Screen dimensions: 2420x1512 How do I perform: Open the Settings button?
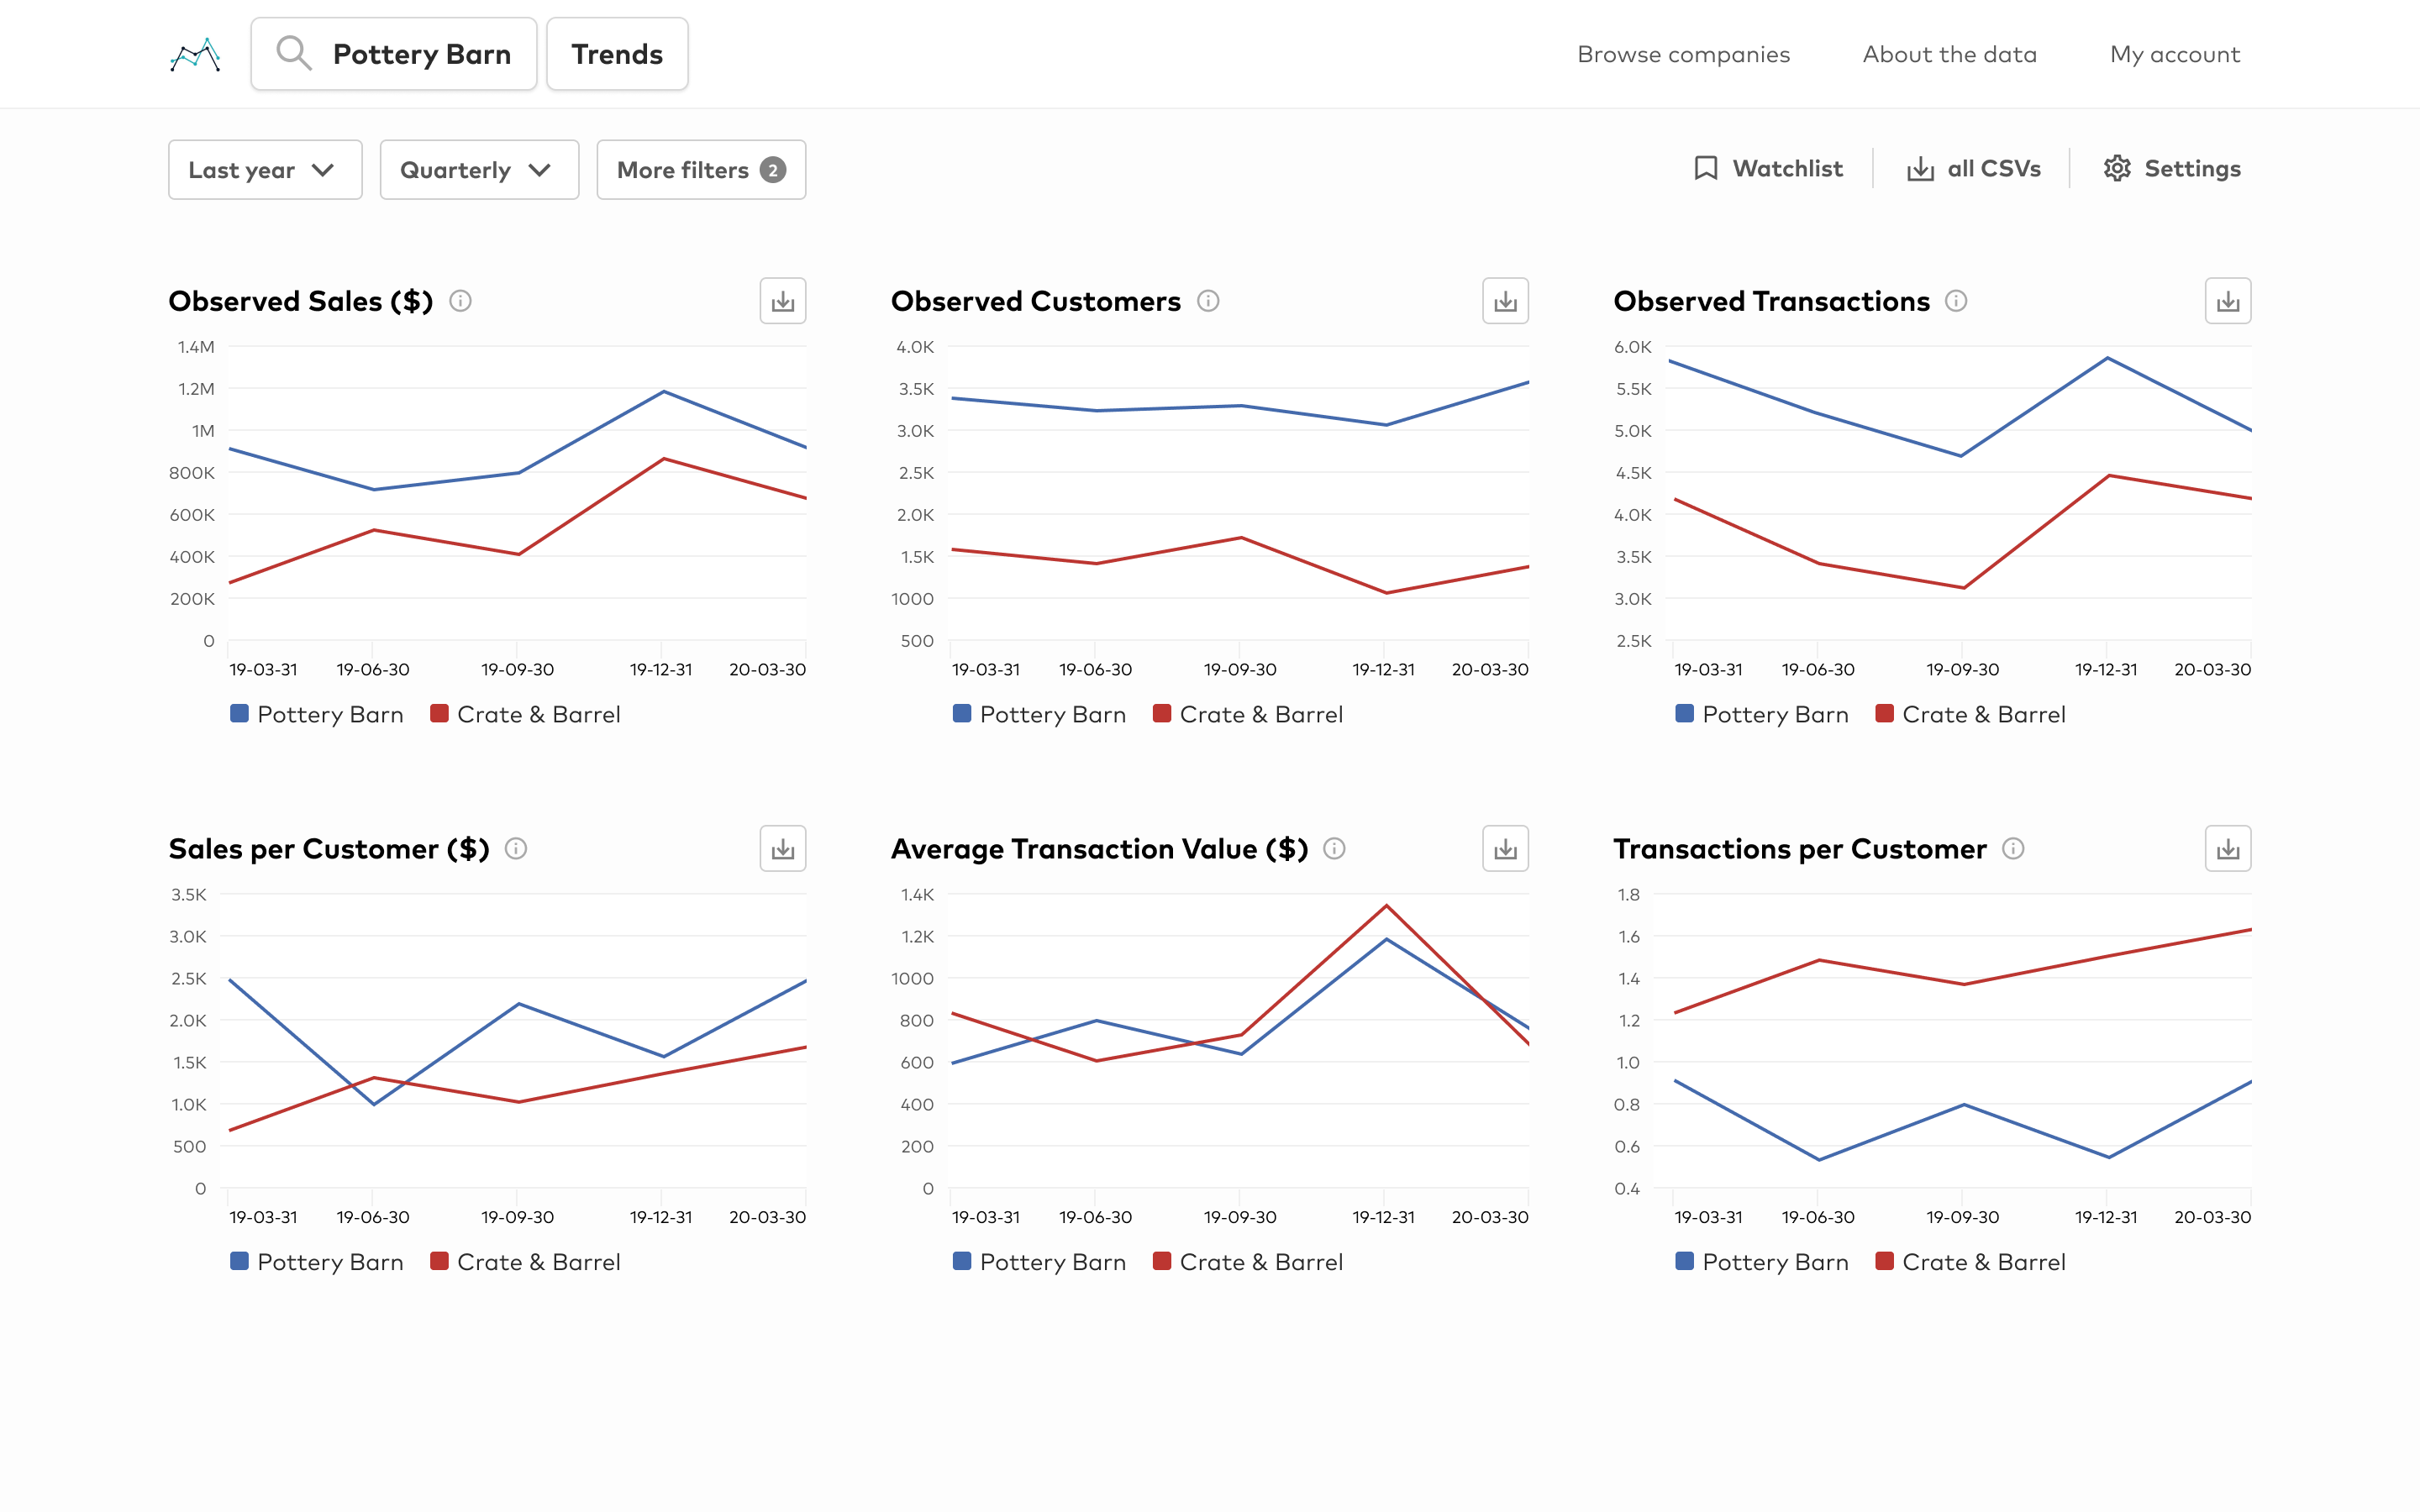pyautogui.click(x=2172, y=169)
